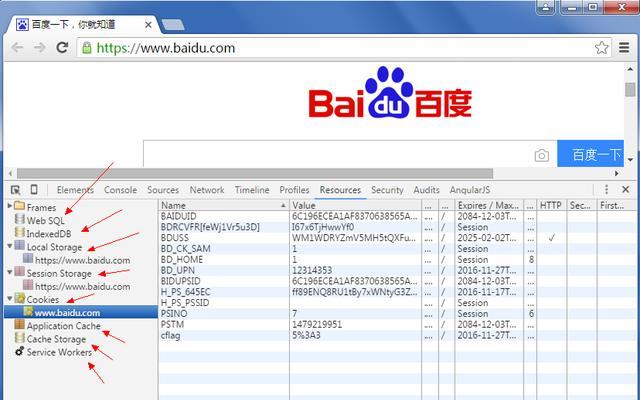Image resolution: width=640 pixels, height=400 pixels.
Task: Switch to the Audits tab
Action: click(x=426, y=190)
